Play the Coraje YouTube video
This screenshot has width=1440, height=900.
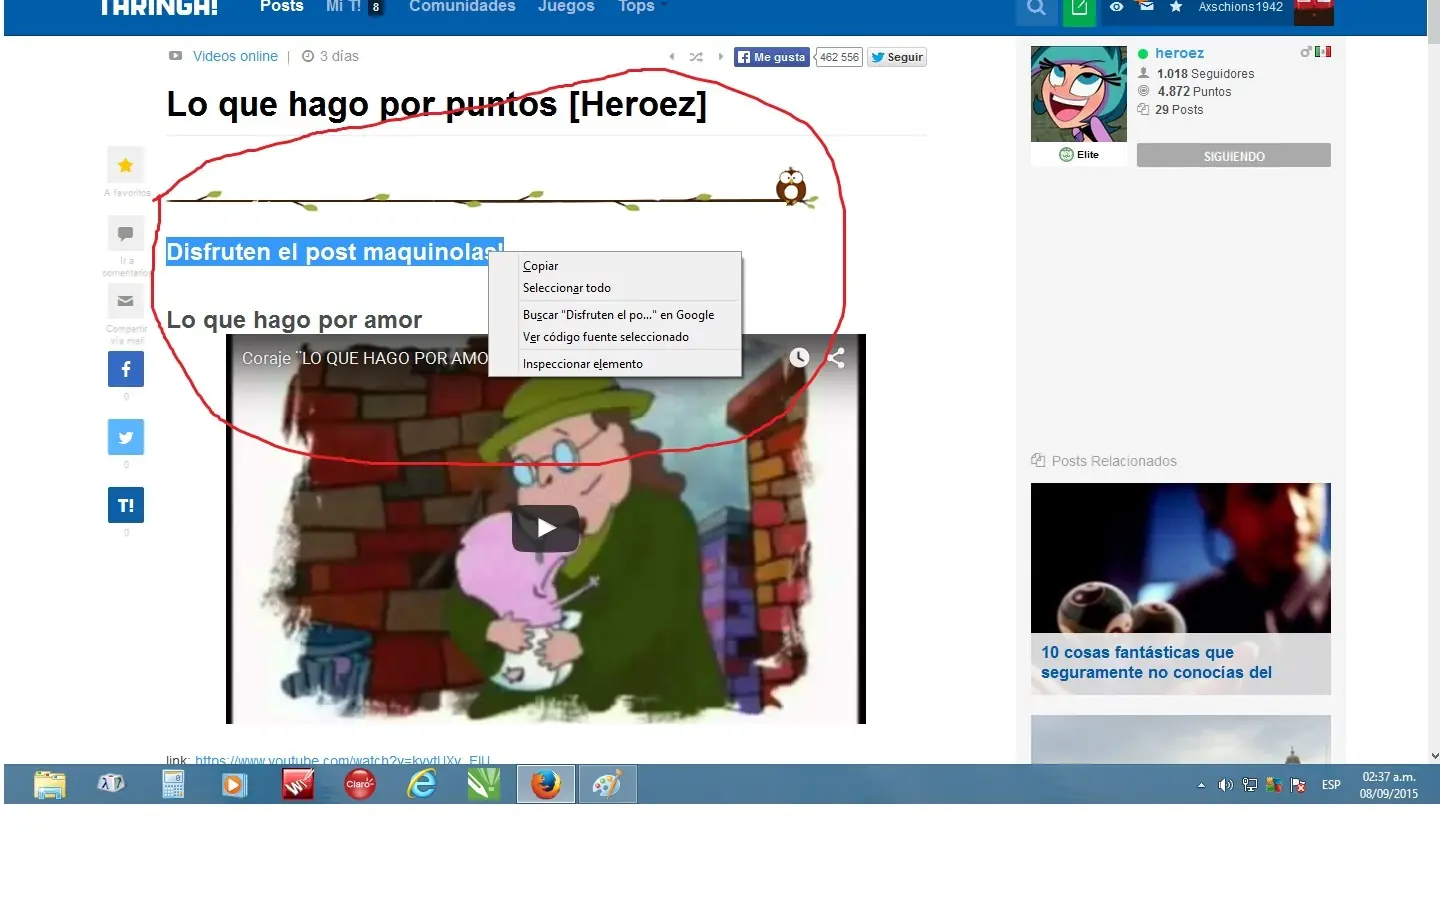pyautogui.click(x=545, y=528)
